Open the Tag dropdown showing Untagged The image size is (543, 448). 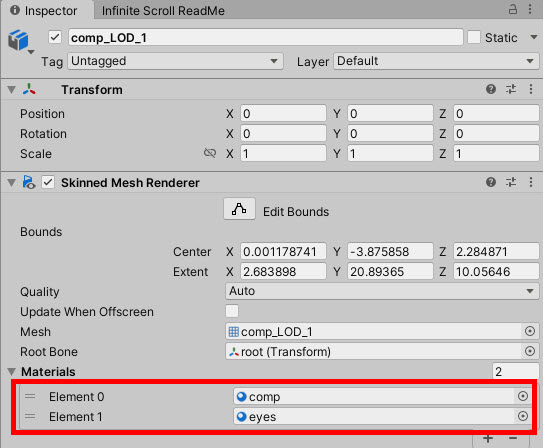175,61
